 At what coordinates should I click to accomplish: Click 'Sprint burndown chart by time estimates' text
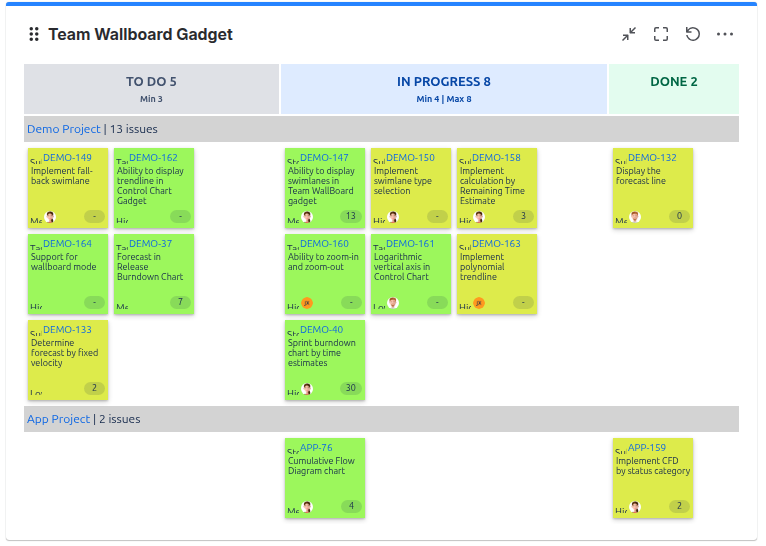(321, 353)
